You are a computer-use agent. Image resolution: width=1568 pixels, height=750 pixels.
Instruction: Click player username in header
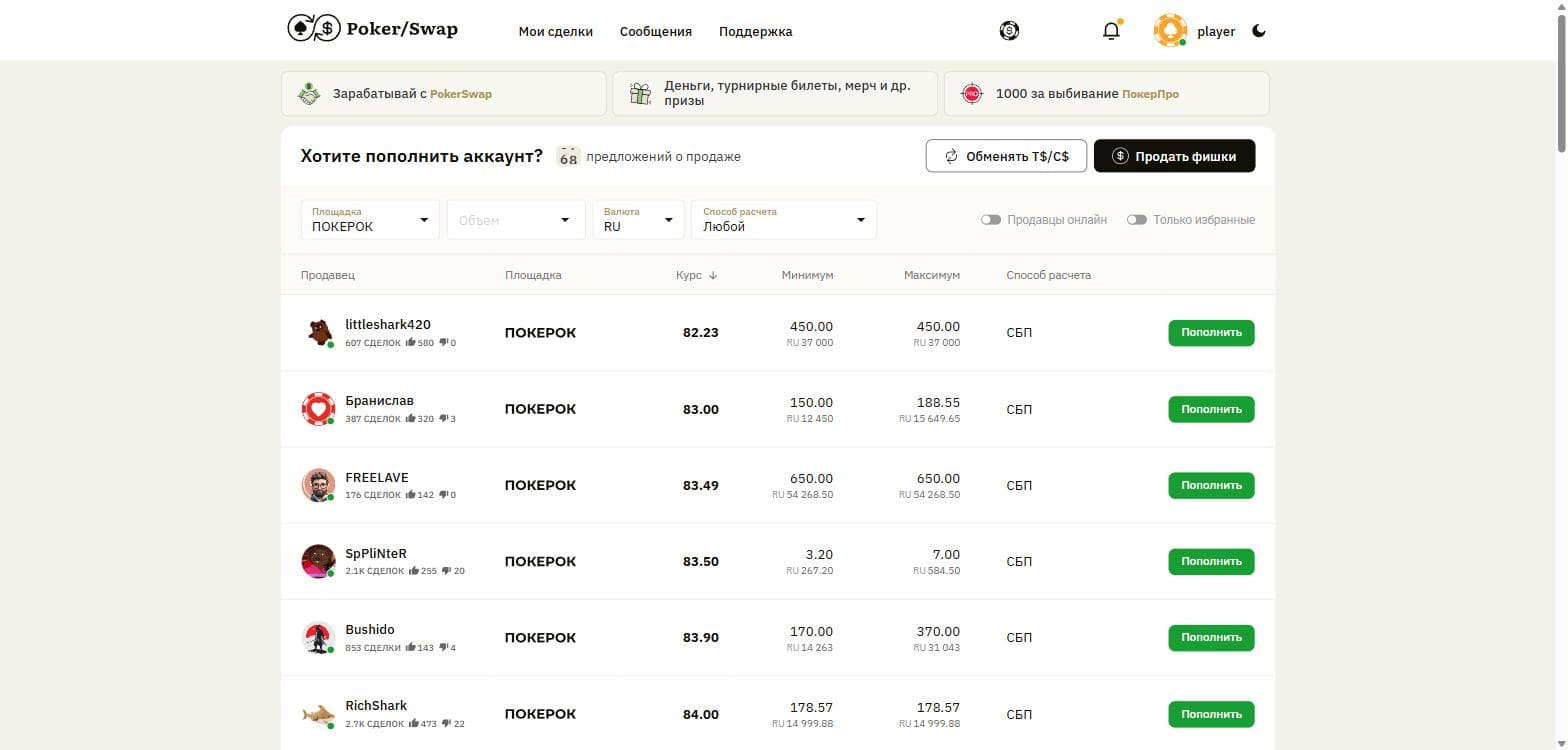coord(1216,31)
